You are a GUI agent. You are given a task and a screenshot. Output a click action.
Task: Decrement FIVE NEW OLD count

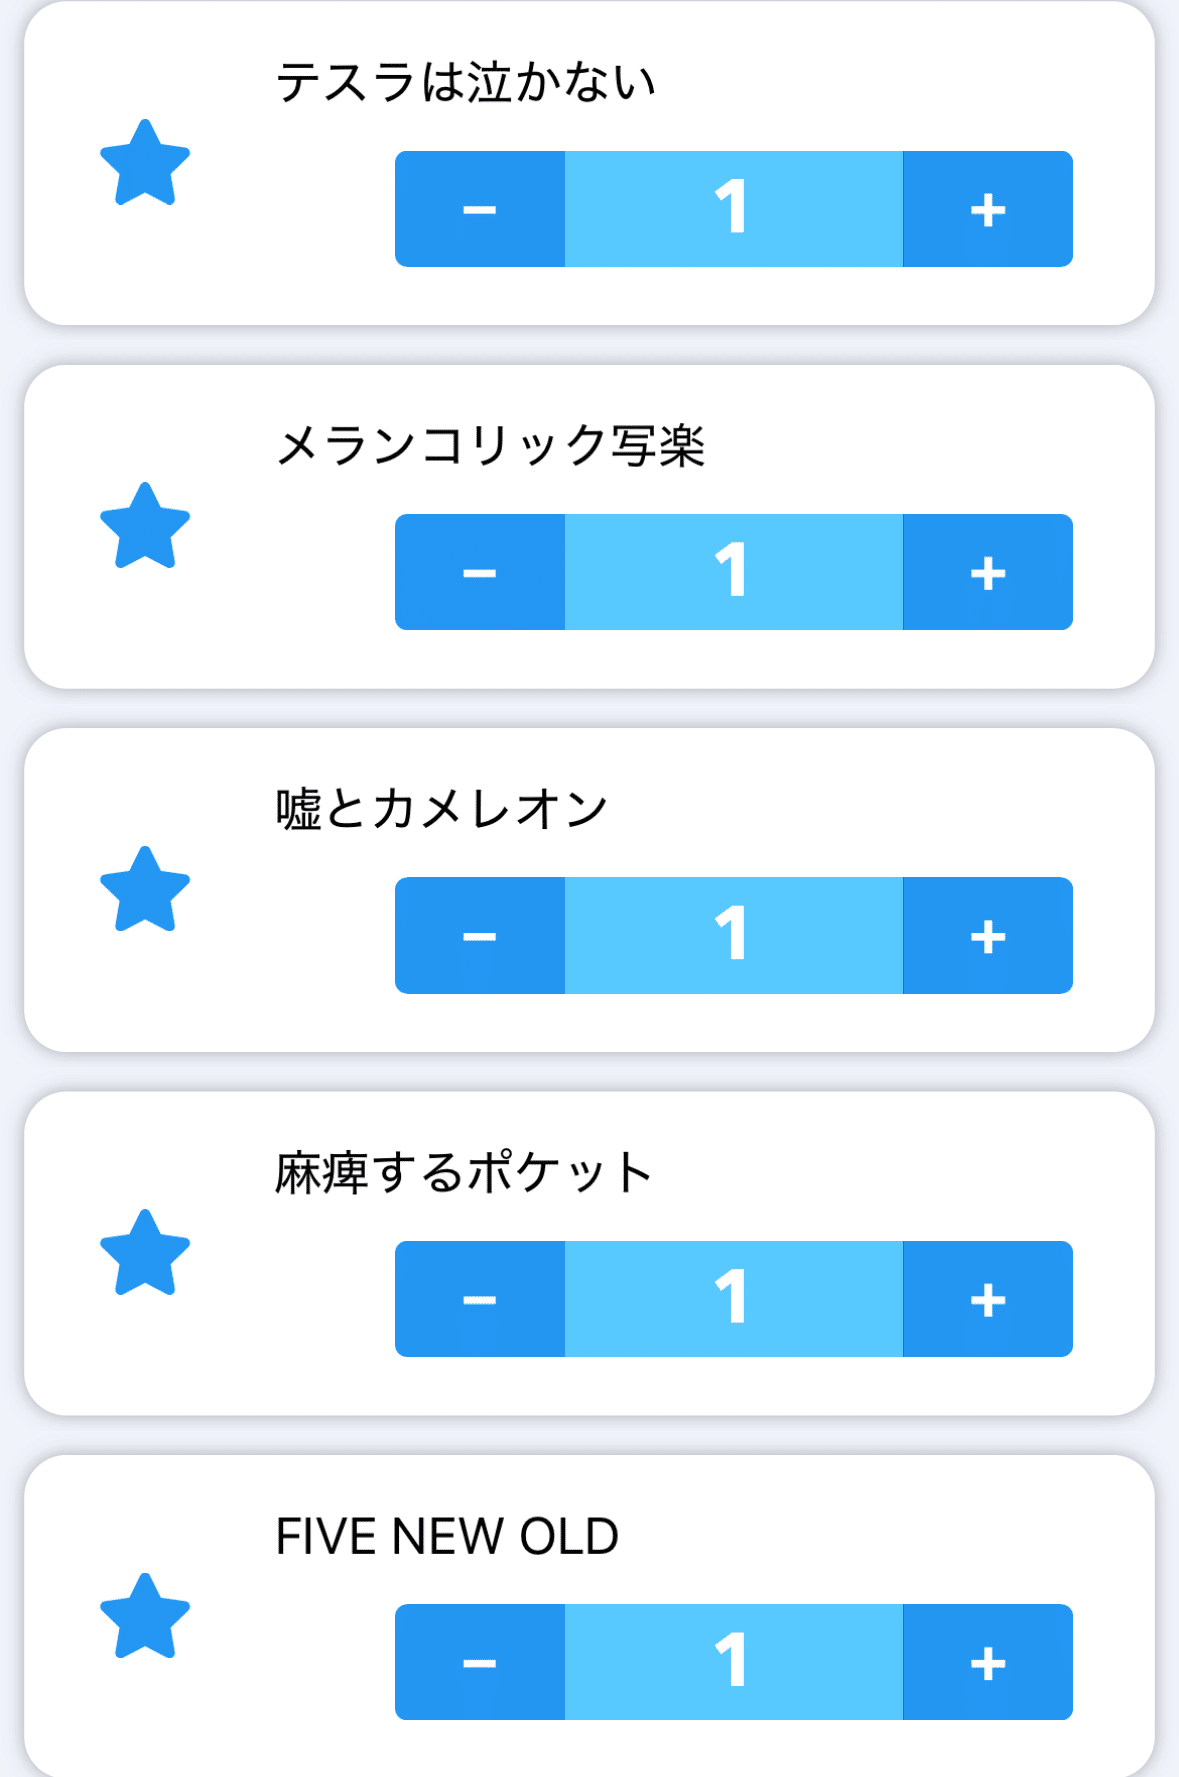click(480, 1662)
